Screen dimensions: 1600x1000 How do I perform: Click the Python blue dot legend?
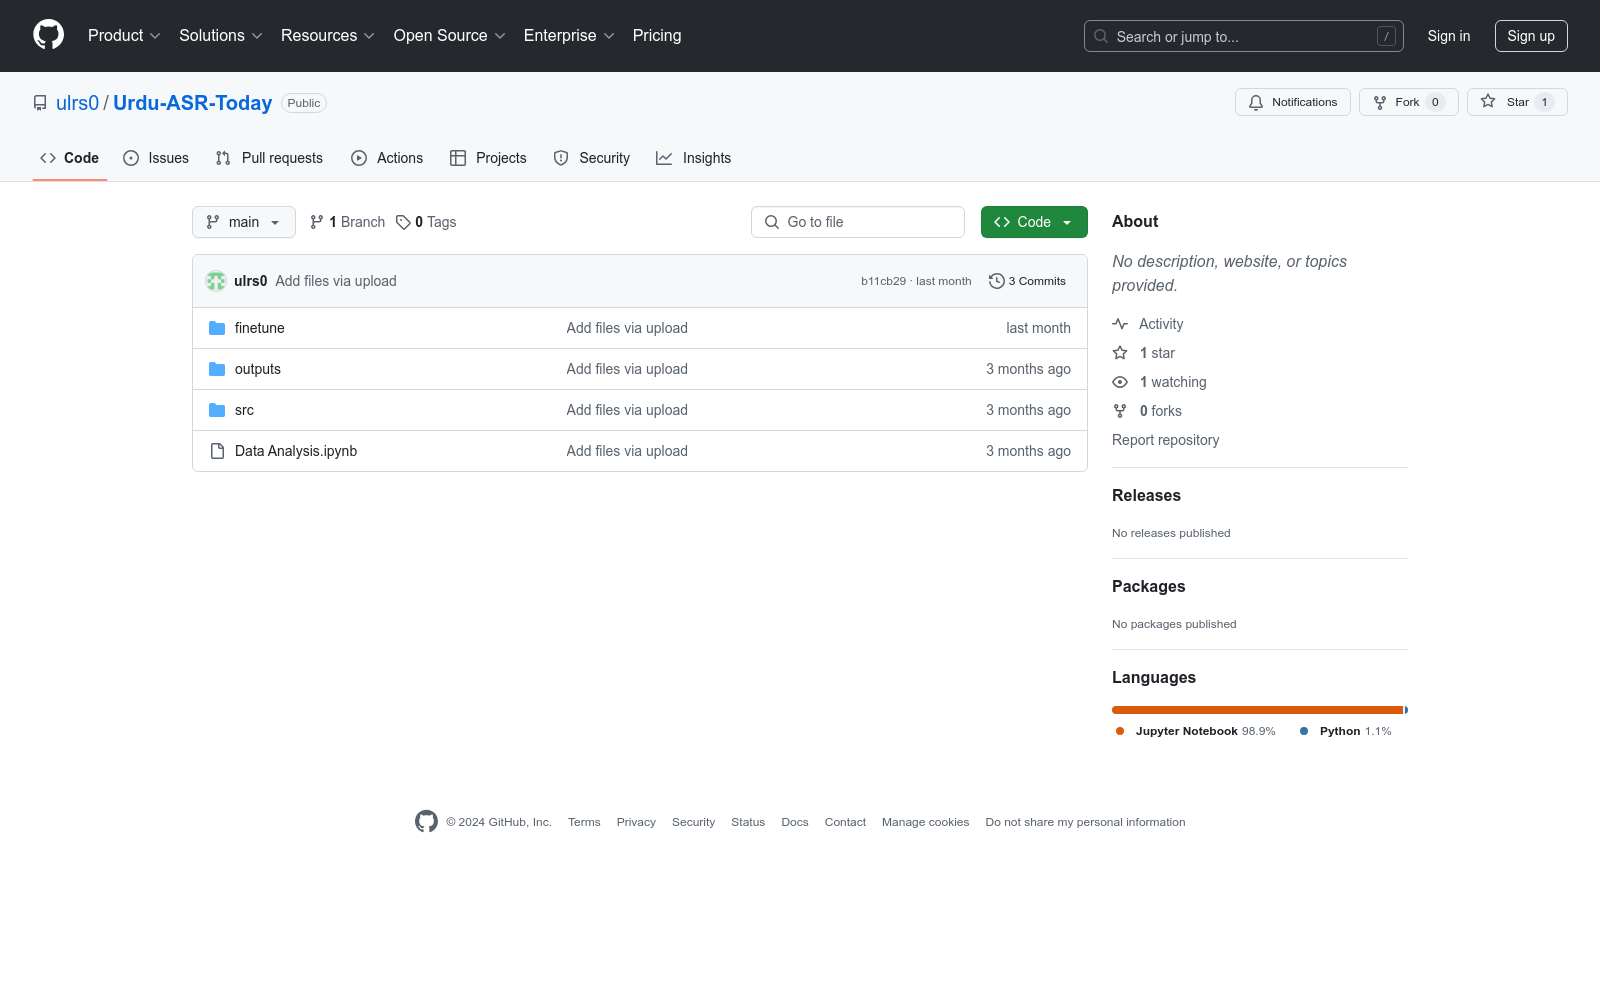(1304, 731)
